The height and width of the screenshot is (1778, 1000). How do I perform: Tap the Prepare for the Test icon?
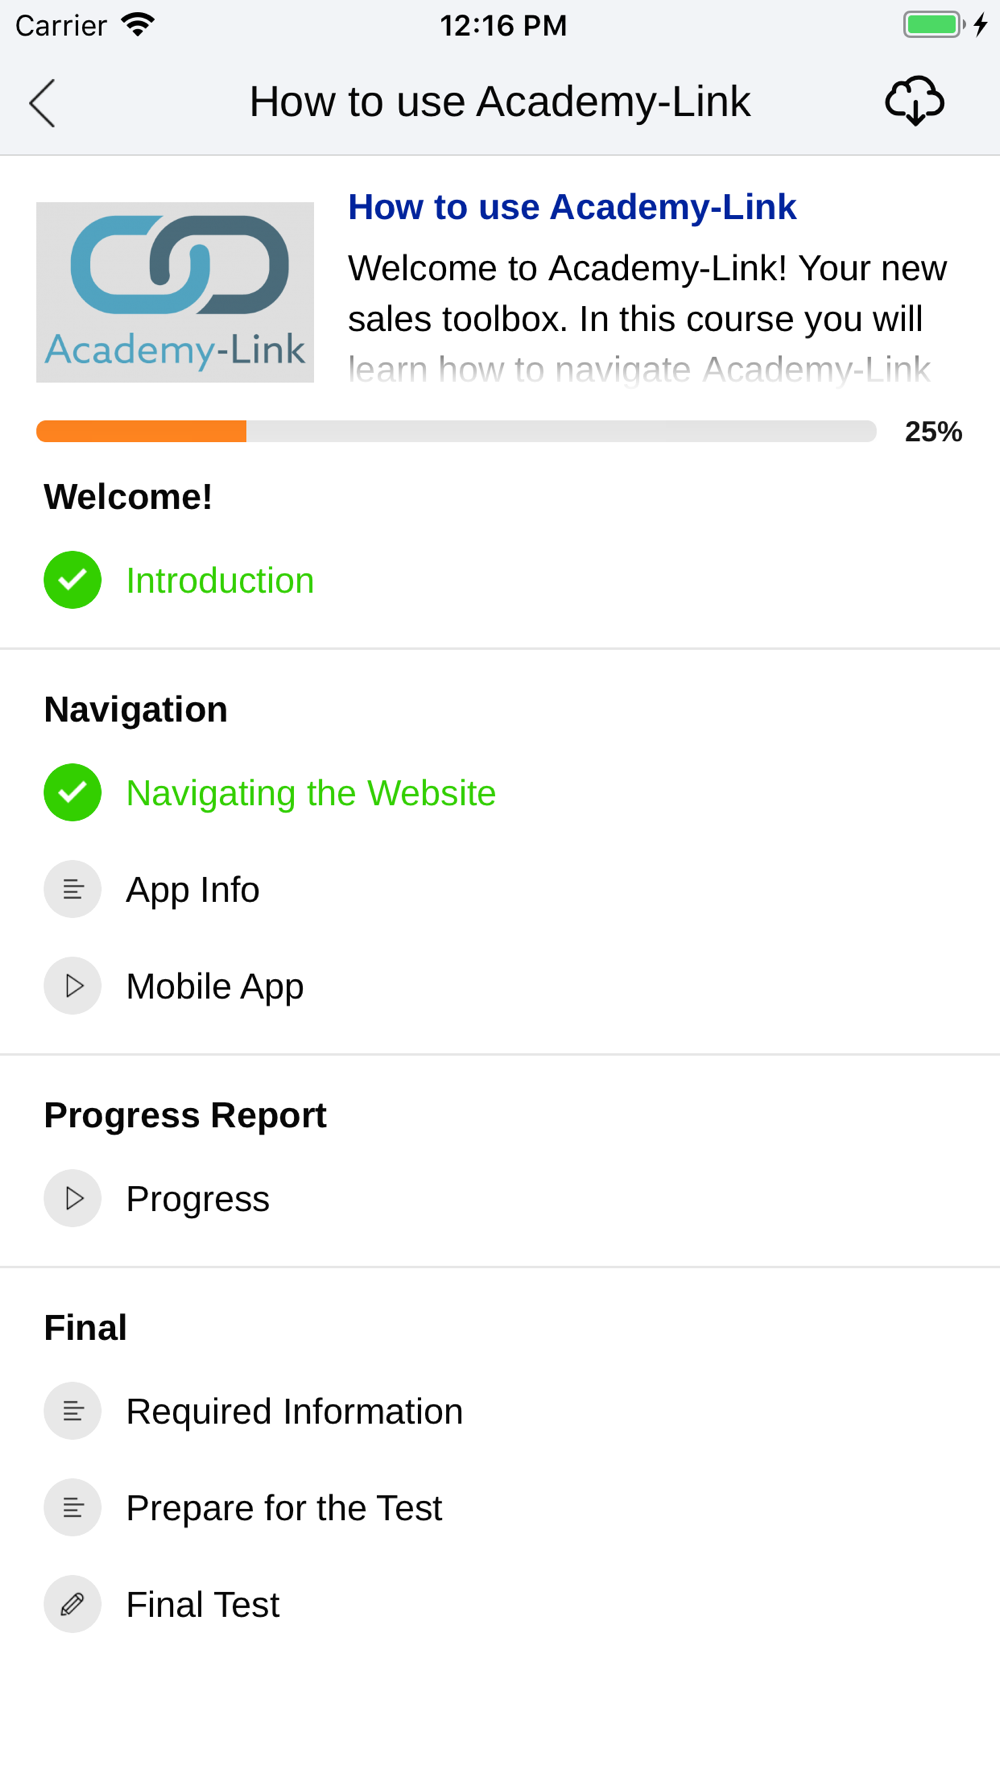coord(72,1508)
